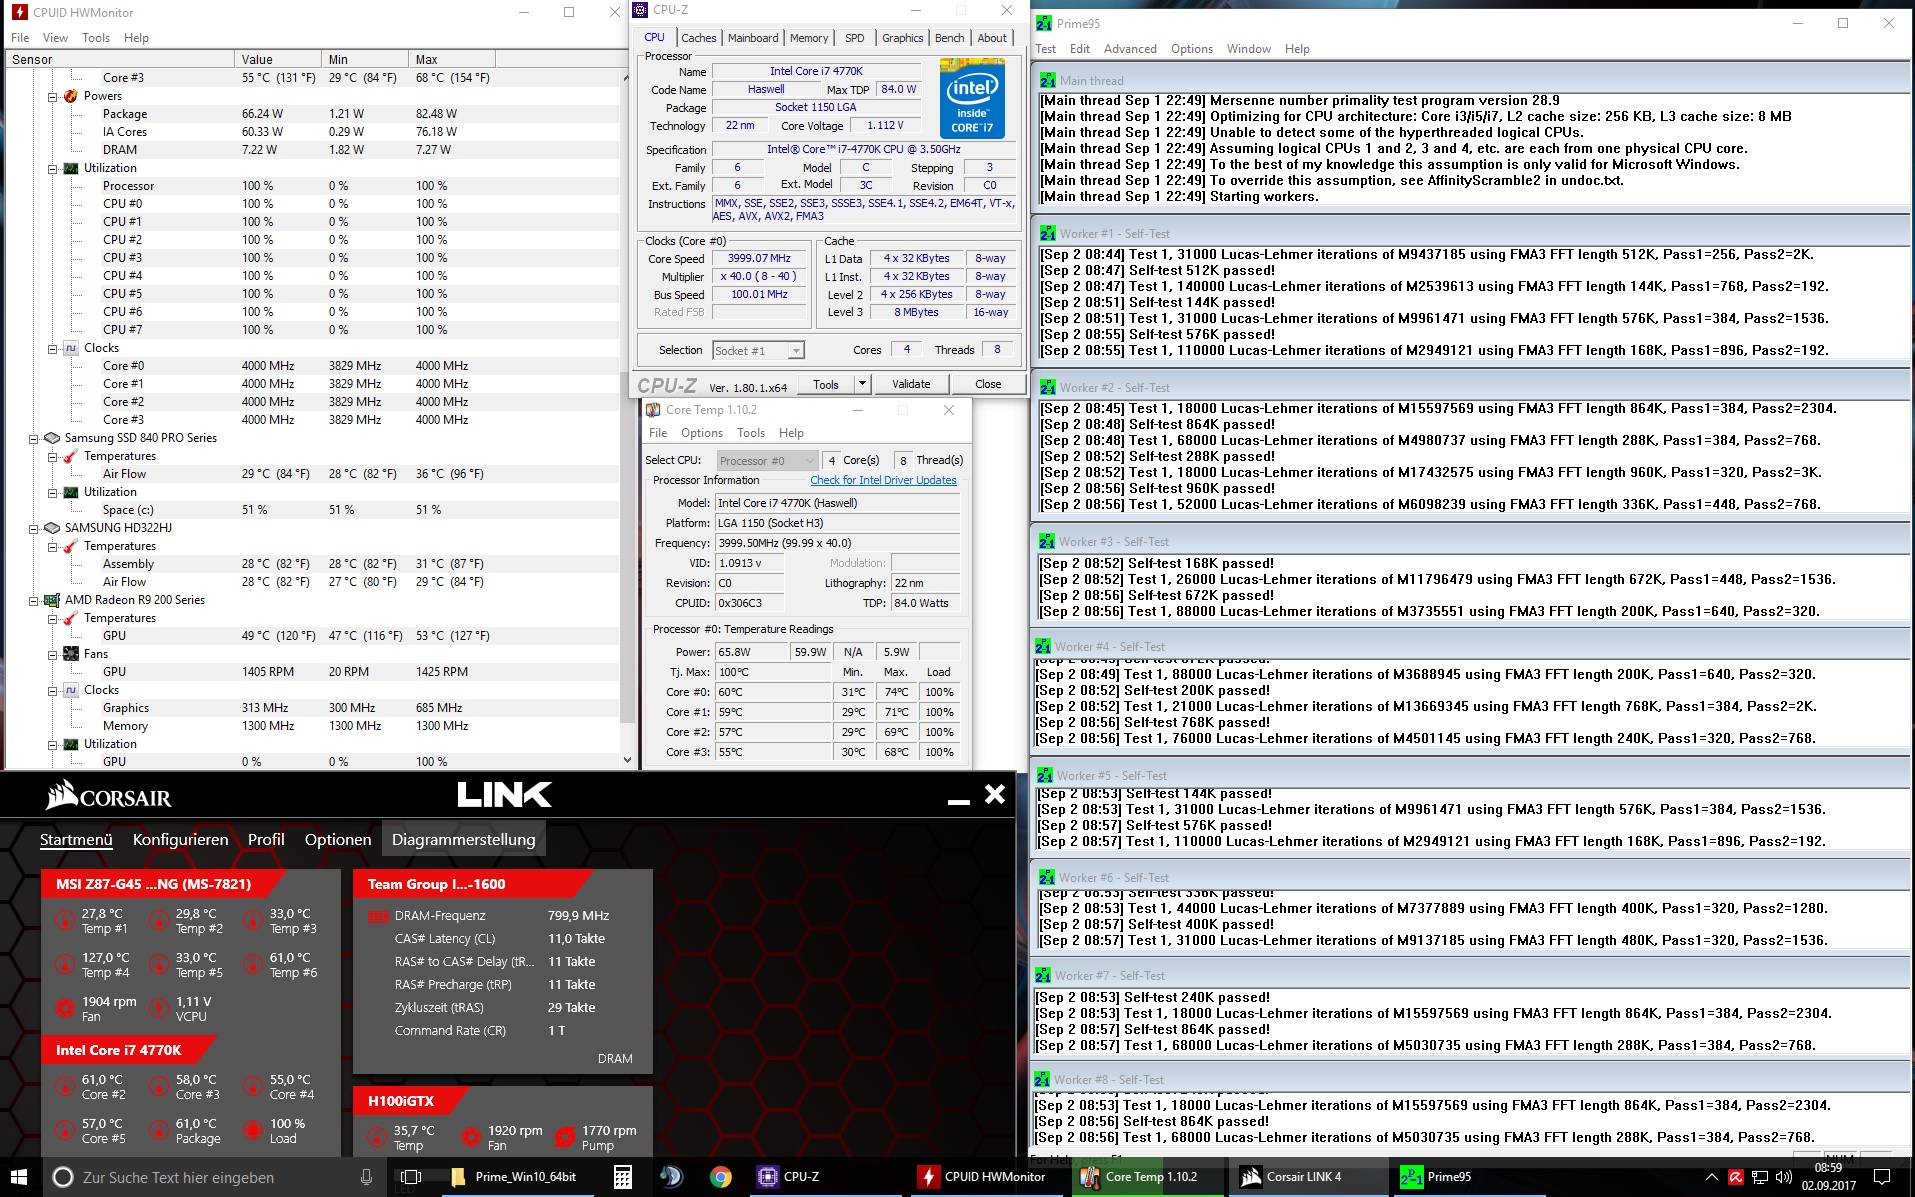This screenshot has width=1915, height=1197.
Task: Click the AMD Radeon R9 200 card icon
Action: (x=52, y=600)
